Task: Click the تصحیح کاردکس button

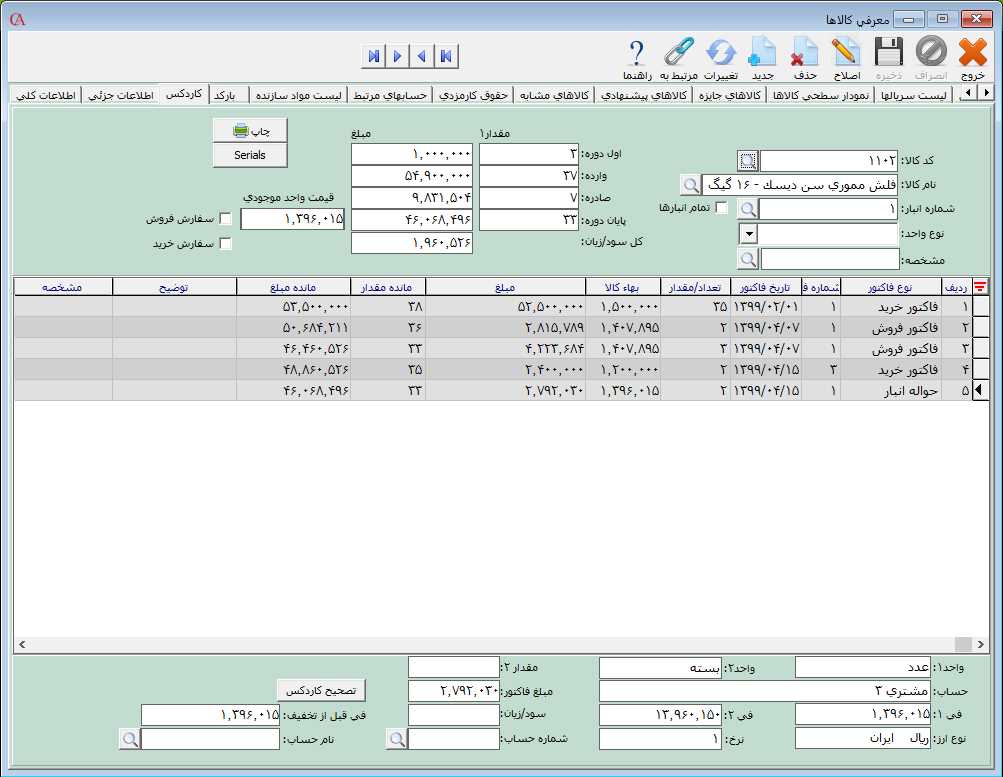Action: 321,690
